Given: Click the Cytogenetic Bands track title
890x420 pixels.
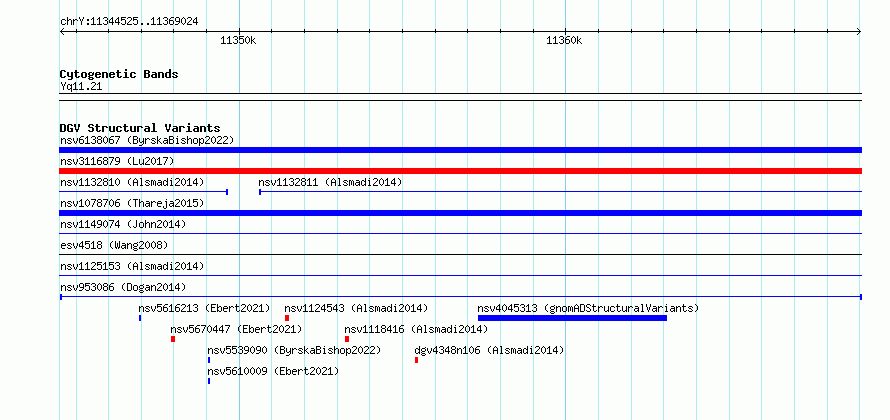Looking at the screenshot, I should click(119, 74).
